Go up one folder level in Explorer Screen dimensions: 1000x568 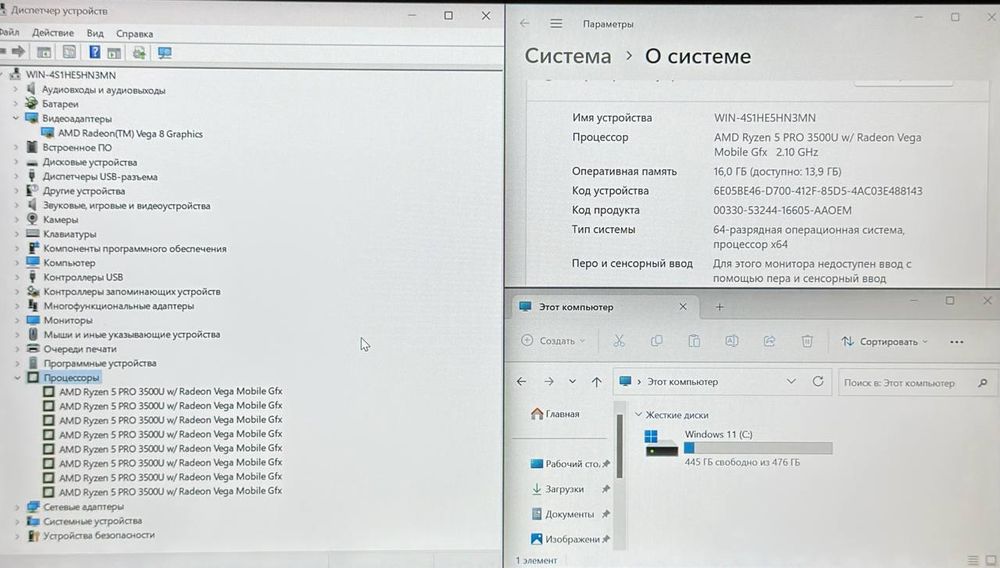596,382
